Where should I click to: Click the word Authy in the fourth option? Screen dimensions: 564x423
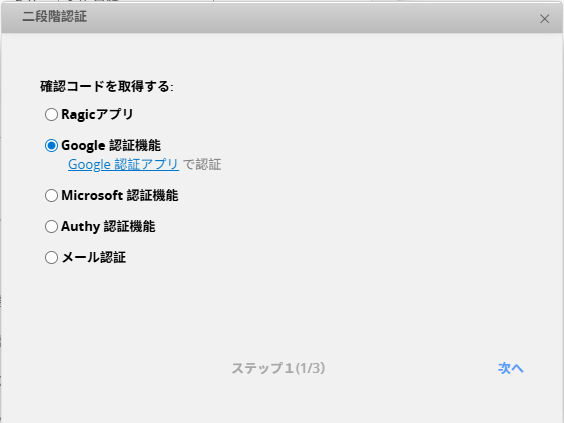[80, 227]
